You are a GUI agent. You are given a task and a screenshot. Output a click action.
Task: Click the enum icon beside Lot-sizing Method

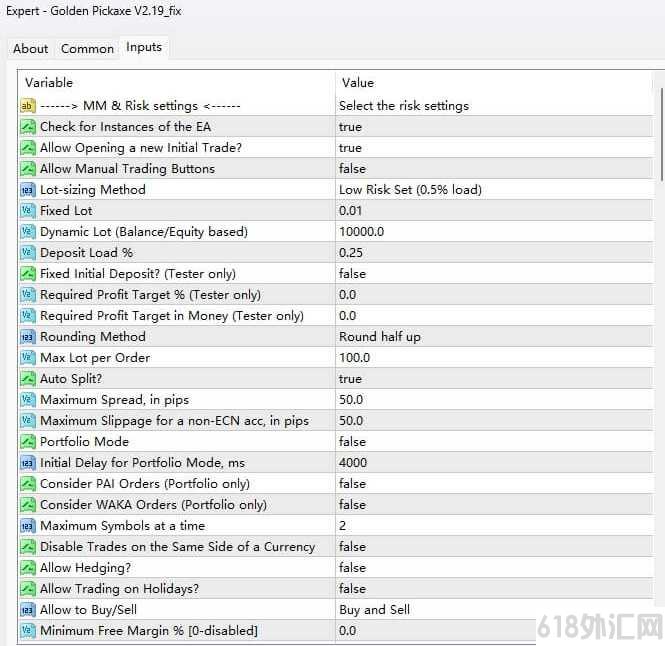pyautogui.click(x=28, y=190)
